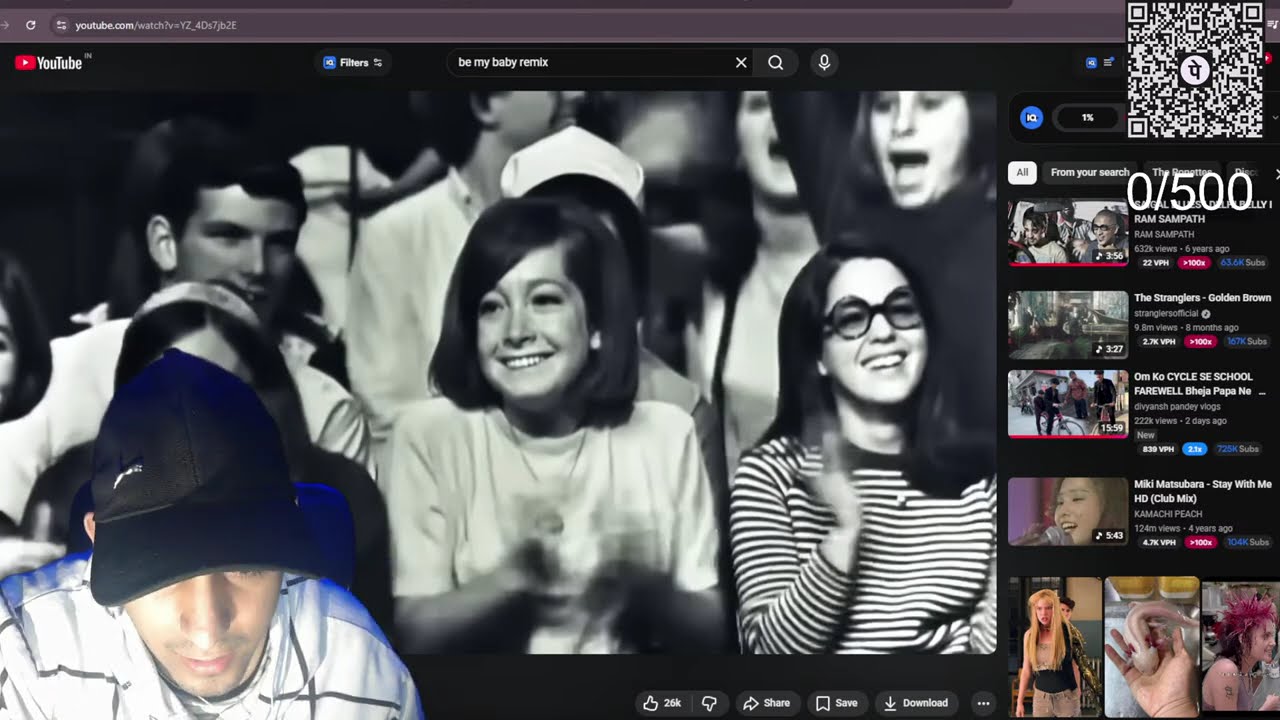Click the 2.7K VPH badge

(x=1158, y=342)
